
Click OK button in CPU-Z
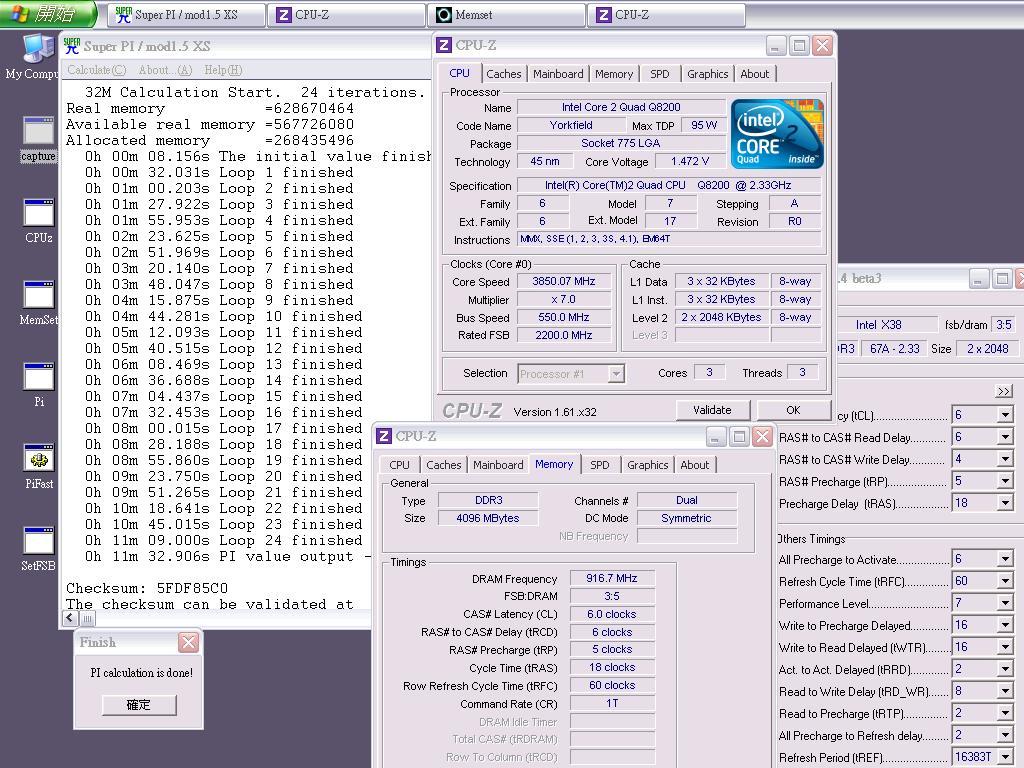point(793,410)
